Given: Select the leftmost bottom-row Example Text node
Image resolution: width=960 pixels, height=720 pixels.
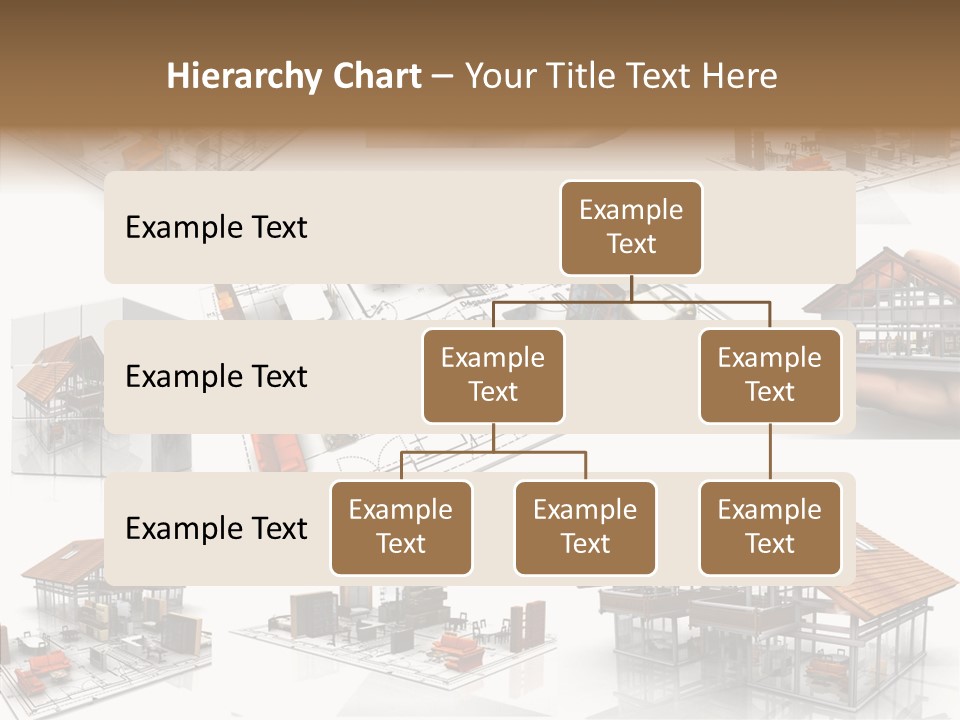Looking at the screenshot, I should tap(401, 528).
